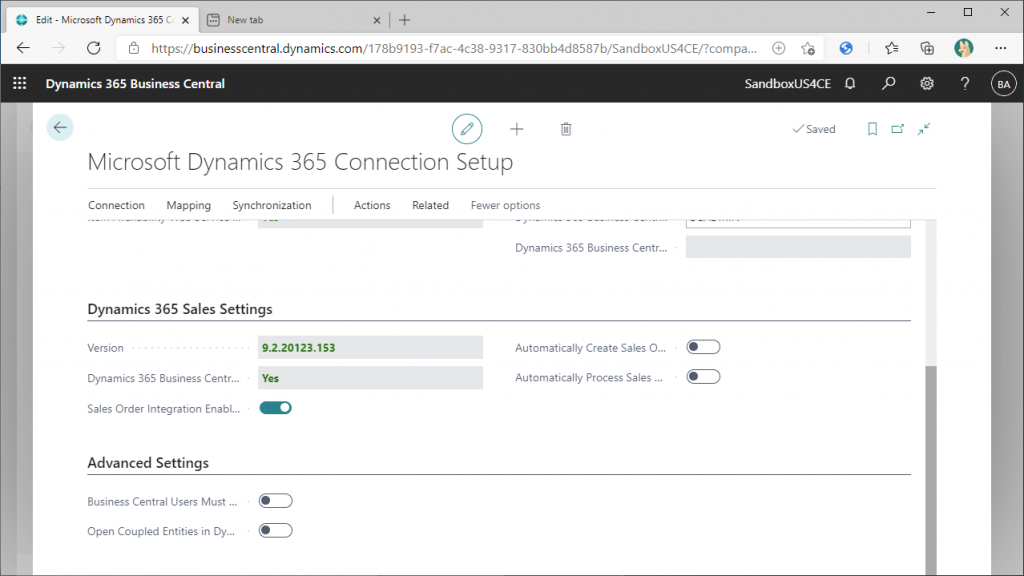This screenshot has width=1024, height=576.
Task: Go back with the page back arrow
Action: 60,127
